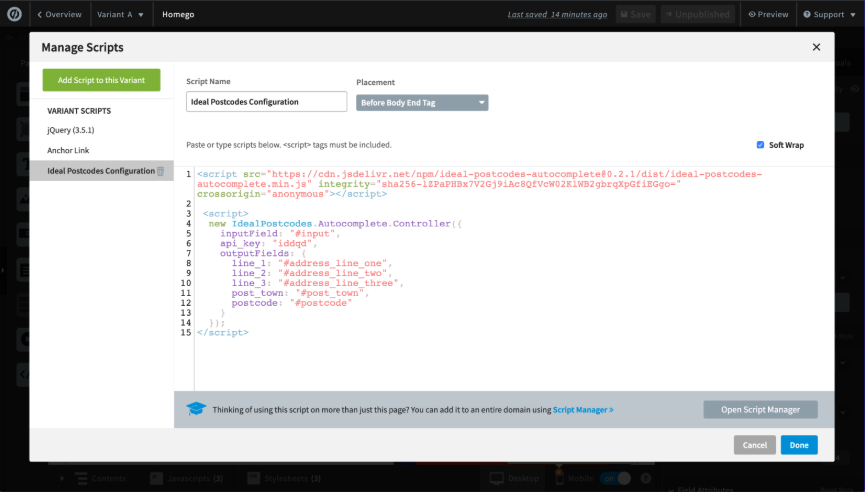
Task: Close the Manage Scripts dialog
Action: 816,47
